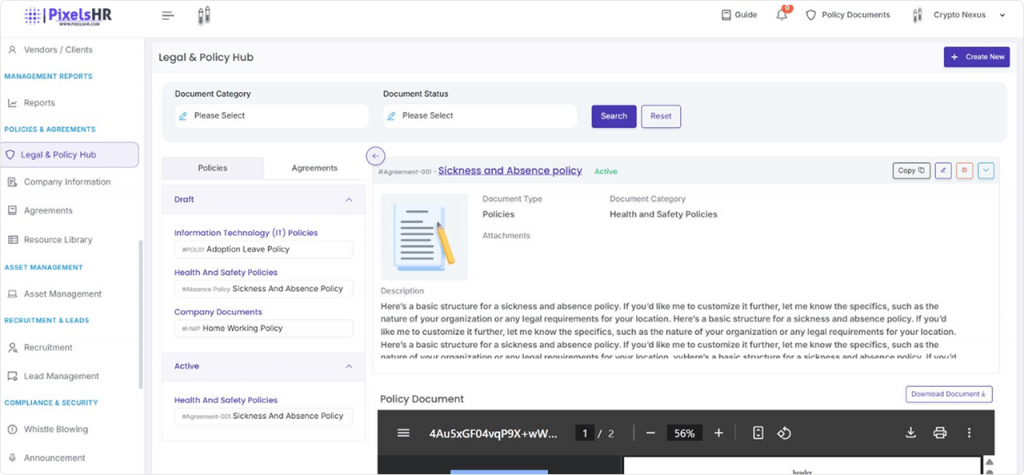Screen dimensions: 1024x475
Task: Click the PDF page number field
Action: coord(584,433)
